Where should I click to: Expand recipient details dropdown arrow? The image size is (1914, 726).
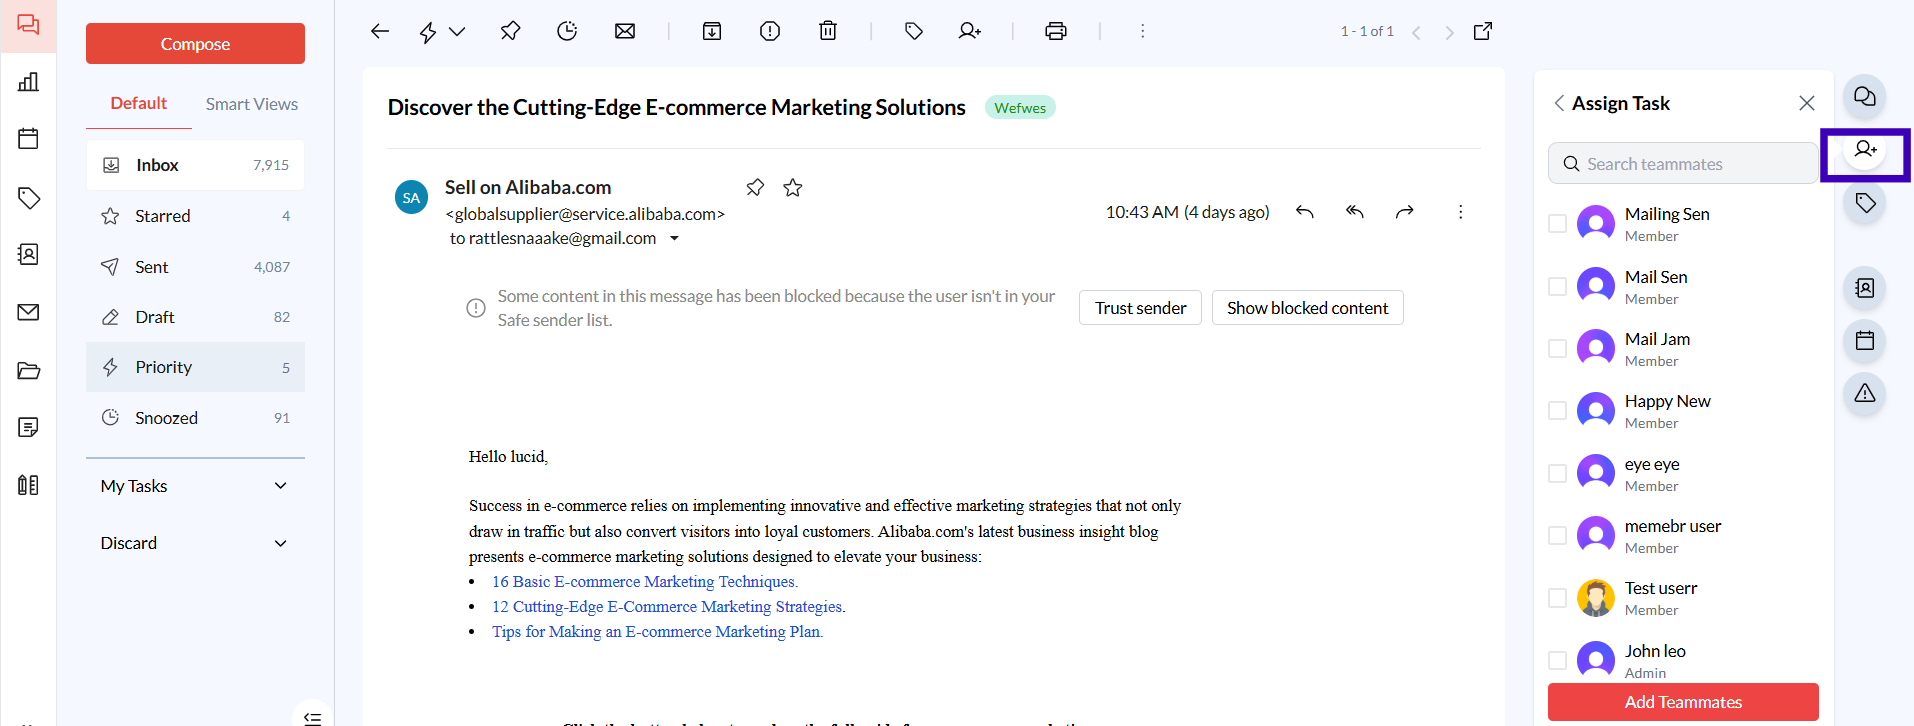674,239
